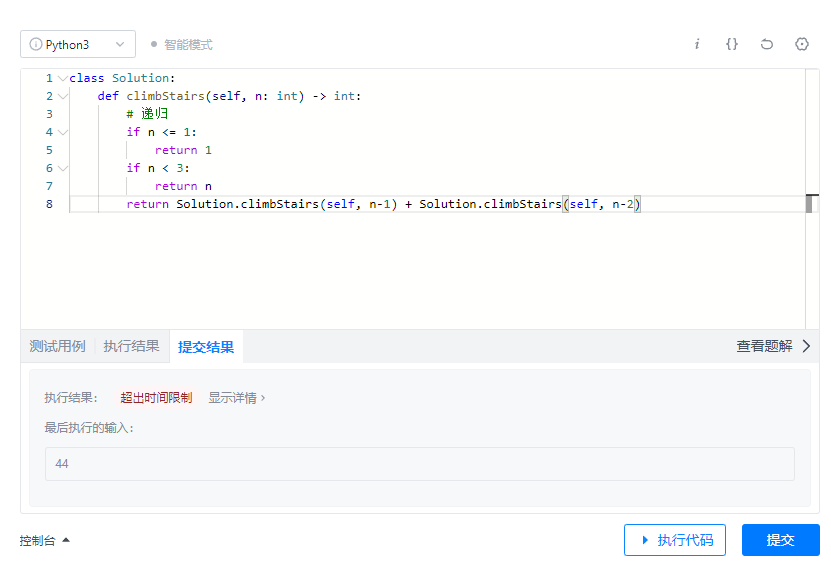This screenshot has height=573, width=831.
Task: Run code with 执行代码 button
Action: (675, 540)
